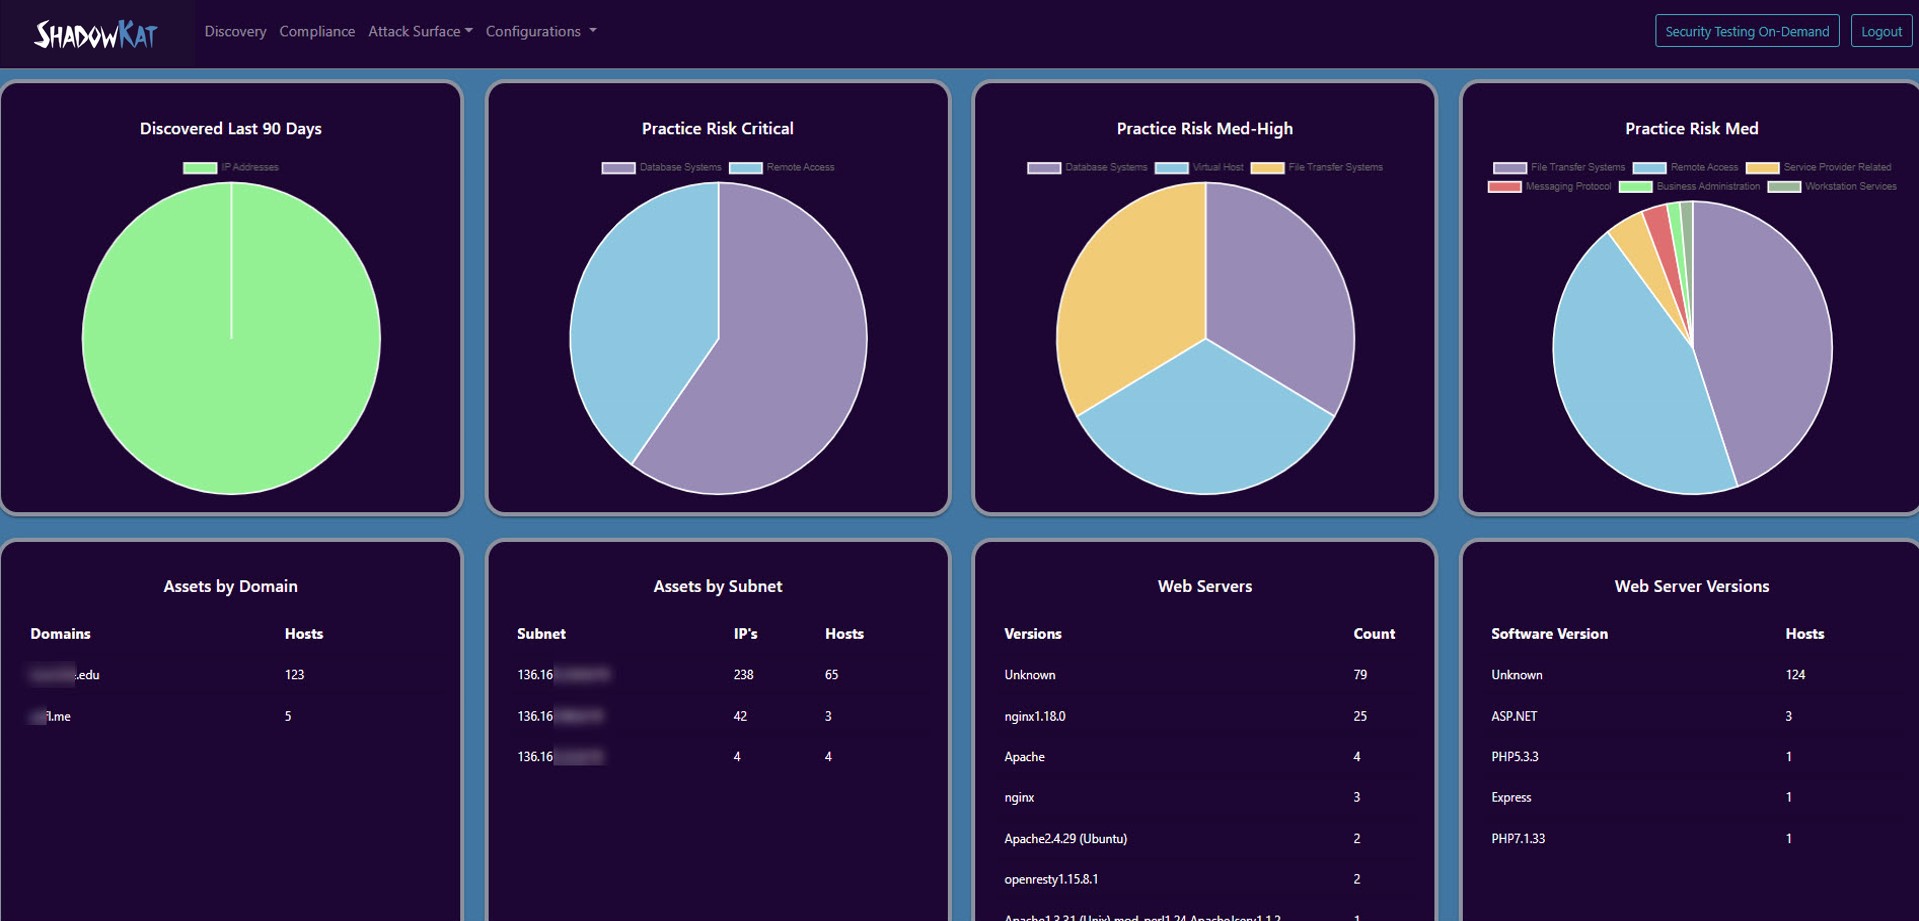The image size is (1919, 921).
Task: Open the Discovery page
Action: (x=234, y=31)
